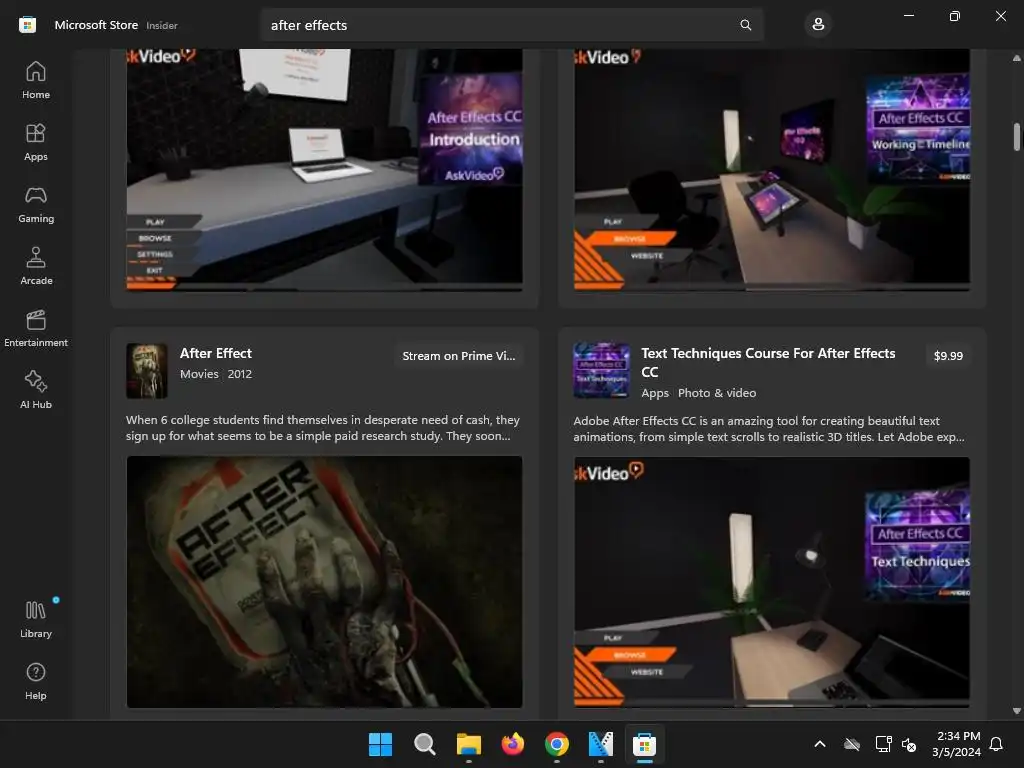Open the Working Timeline course screenshot

coord(772,169)
